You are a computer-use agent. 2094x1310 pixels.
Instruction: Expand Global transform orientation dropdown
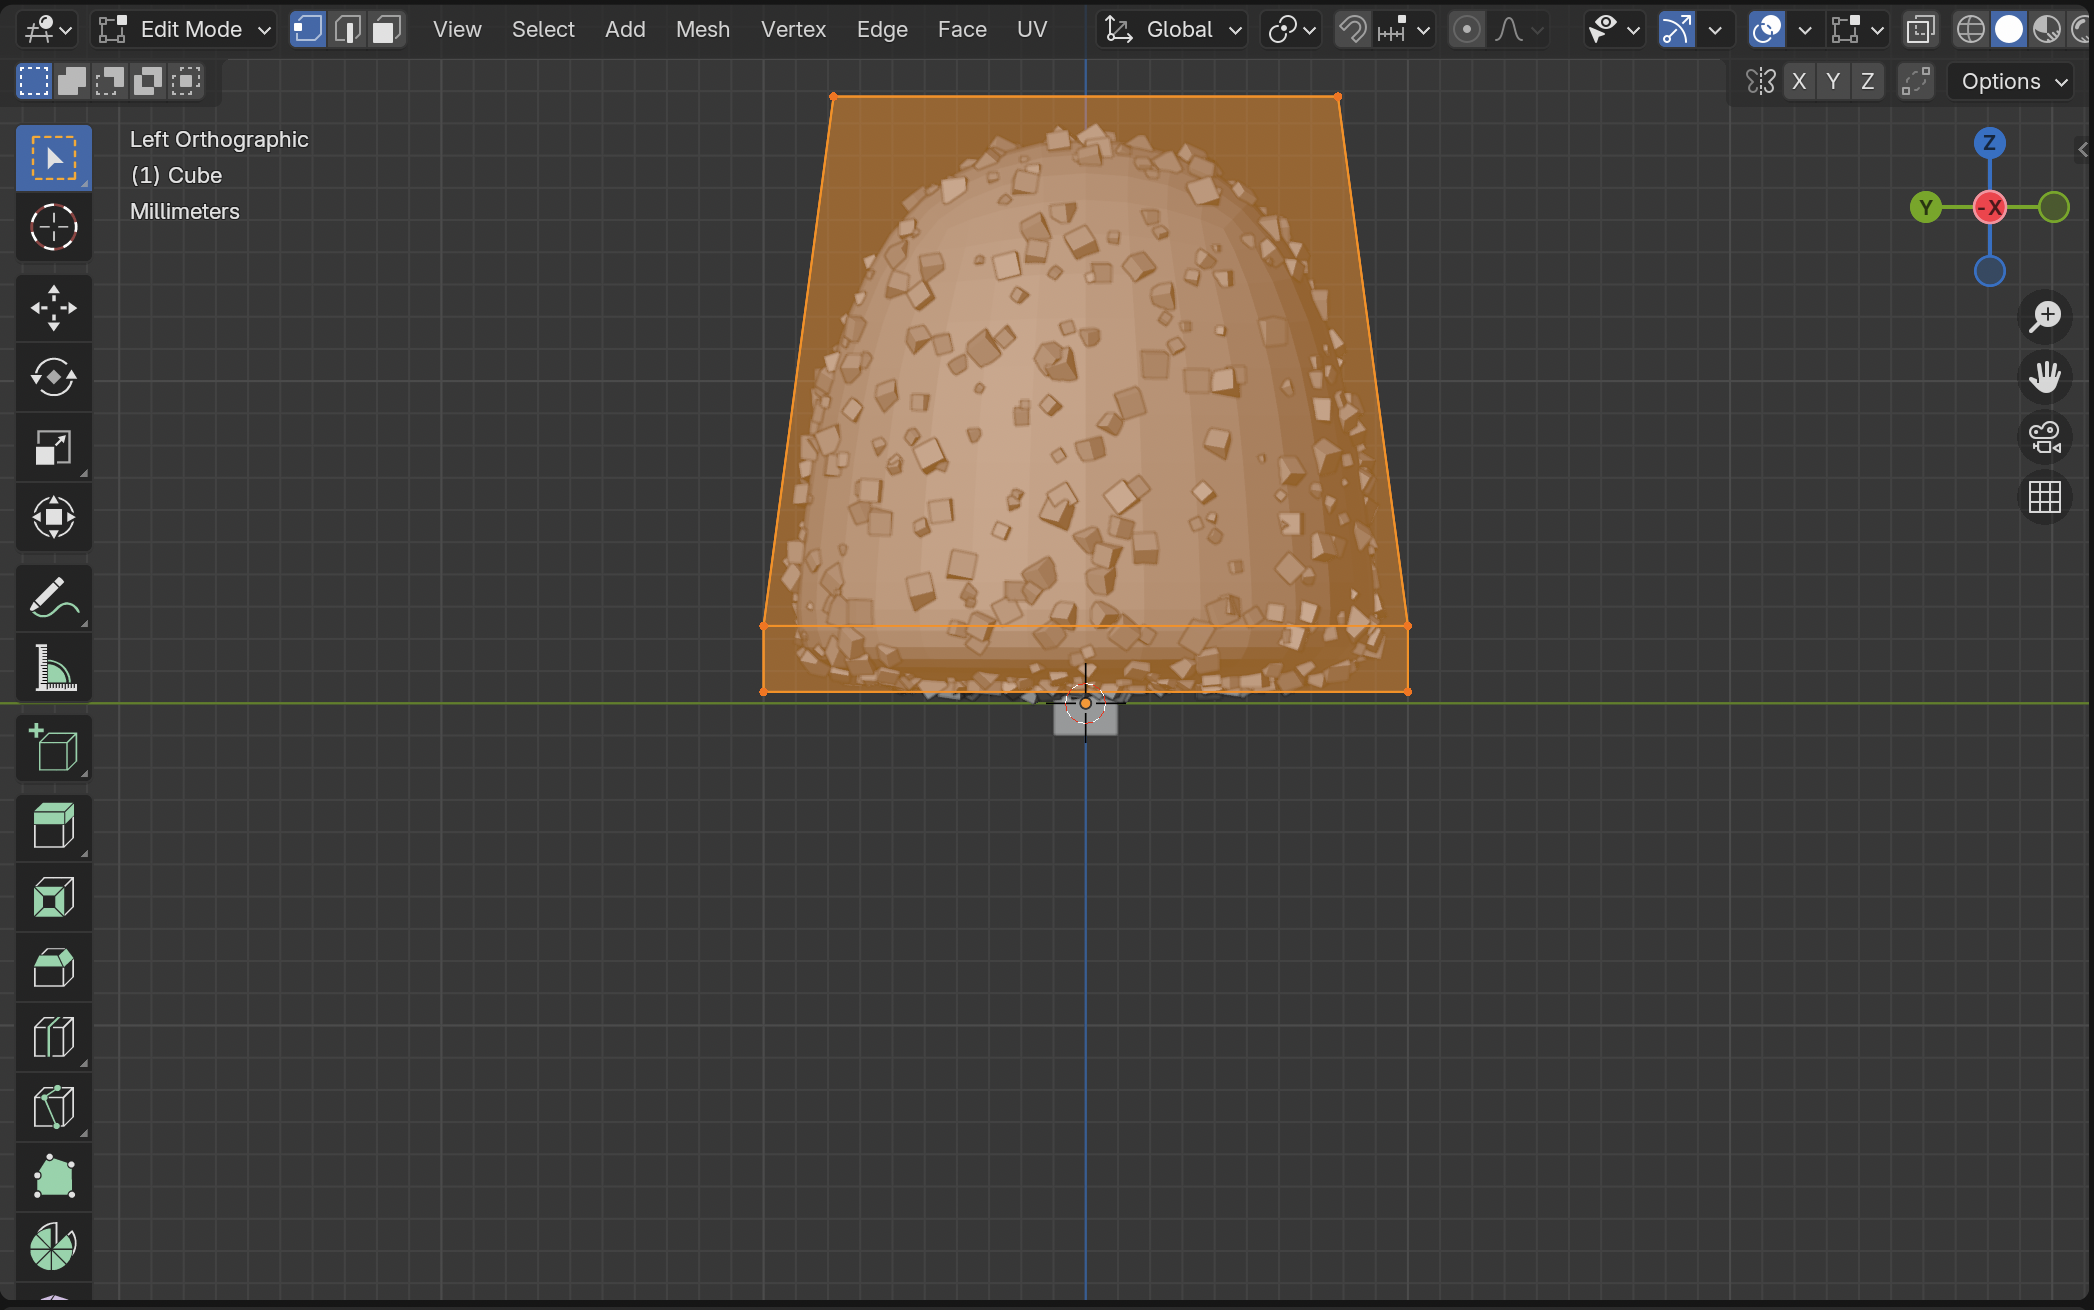tap(1173, 29)
